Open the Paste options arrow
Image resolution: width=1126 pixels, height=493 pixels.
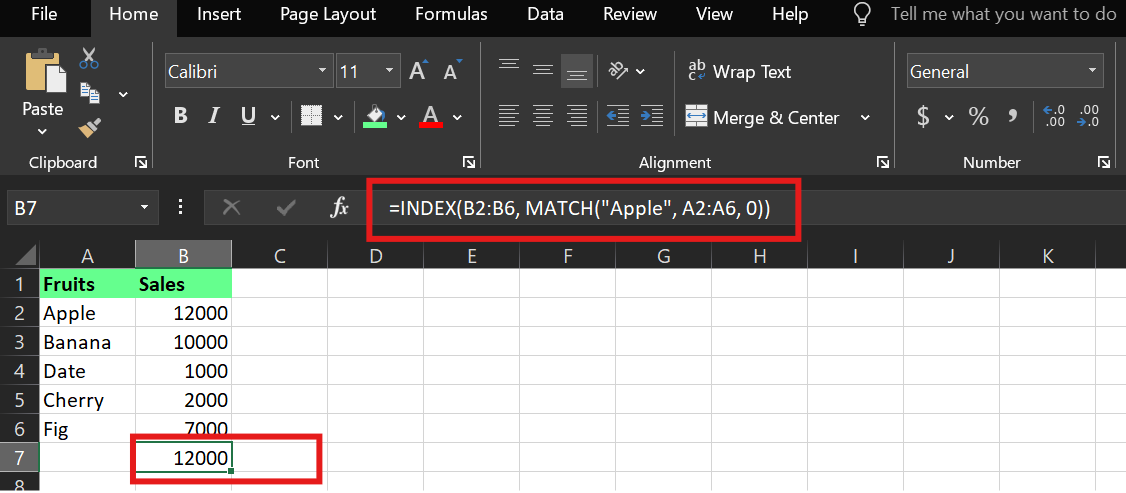pyautogui.click(x=42, y=131)
